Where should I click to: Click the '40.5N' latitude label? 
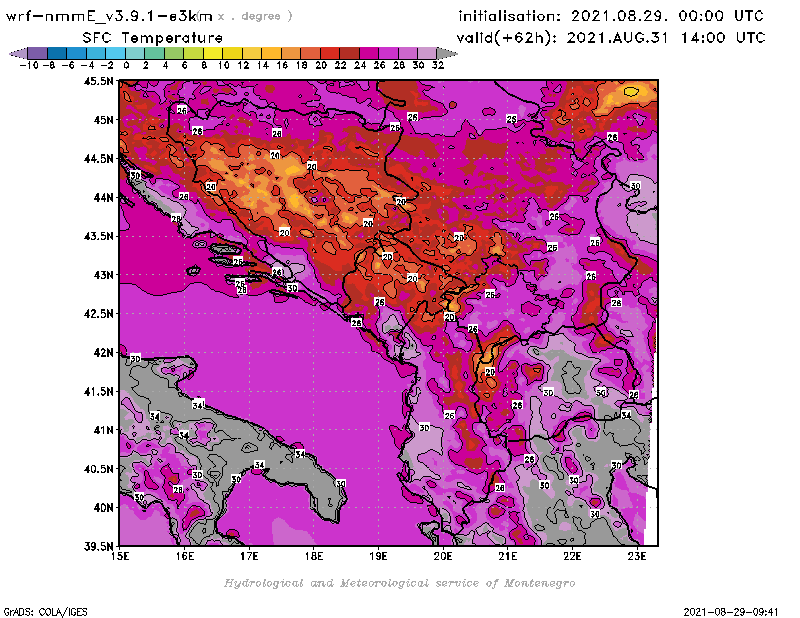(98, 469)
